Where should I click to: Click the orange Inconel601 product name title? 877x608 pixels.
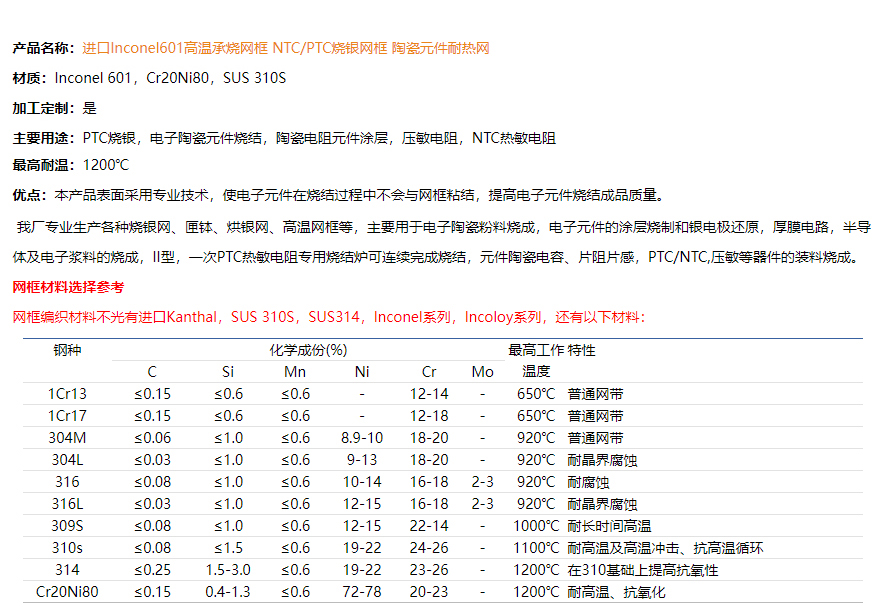[x=285, y=48]
